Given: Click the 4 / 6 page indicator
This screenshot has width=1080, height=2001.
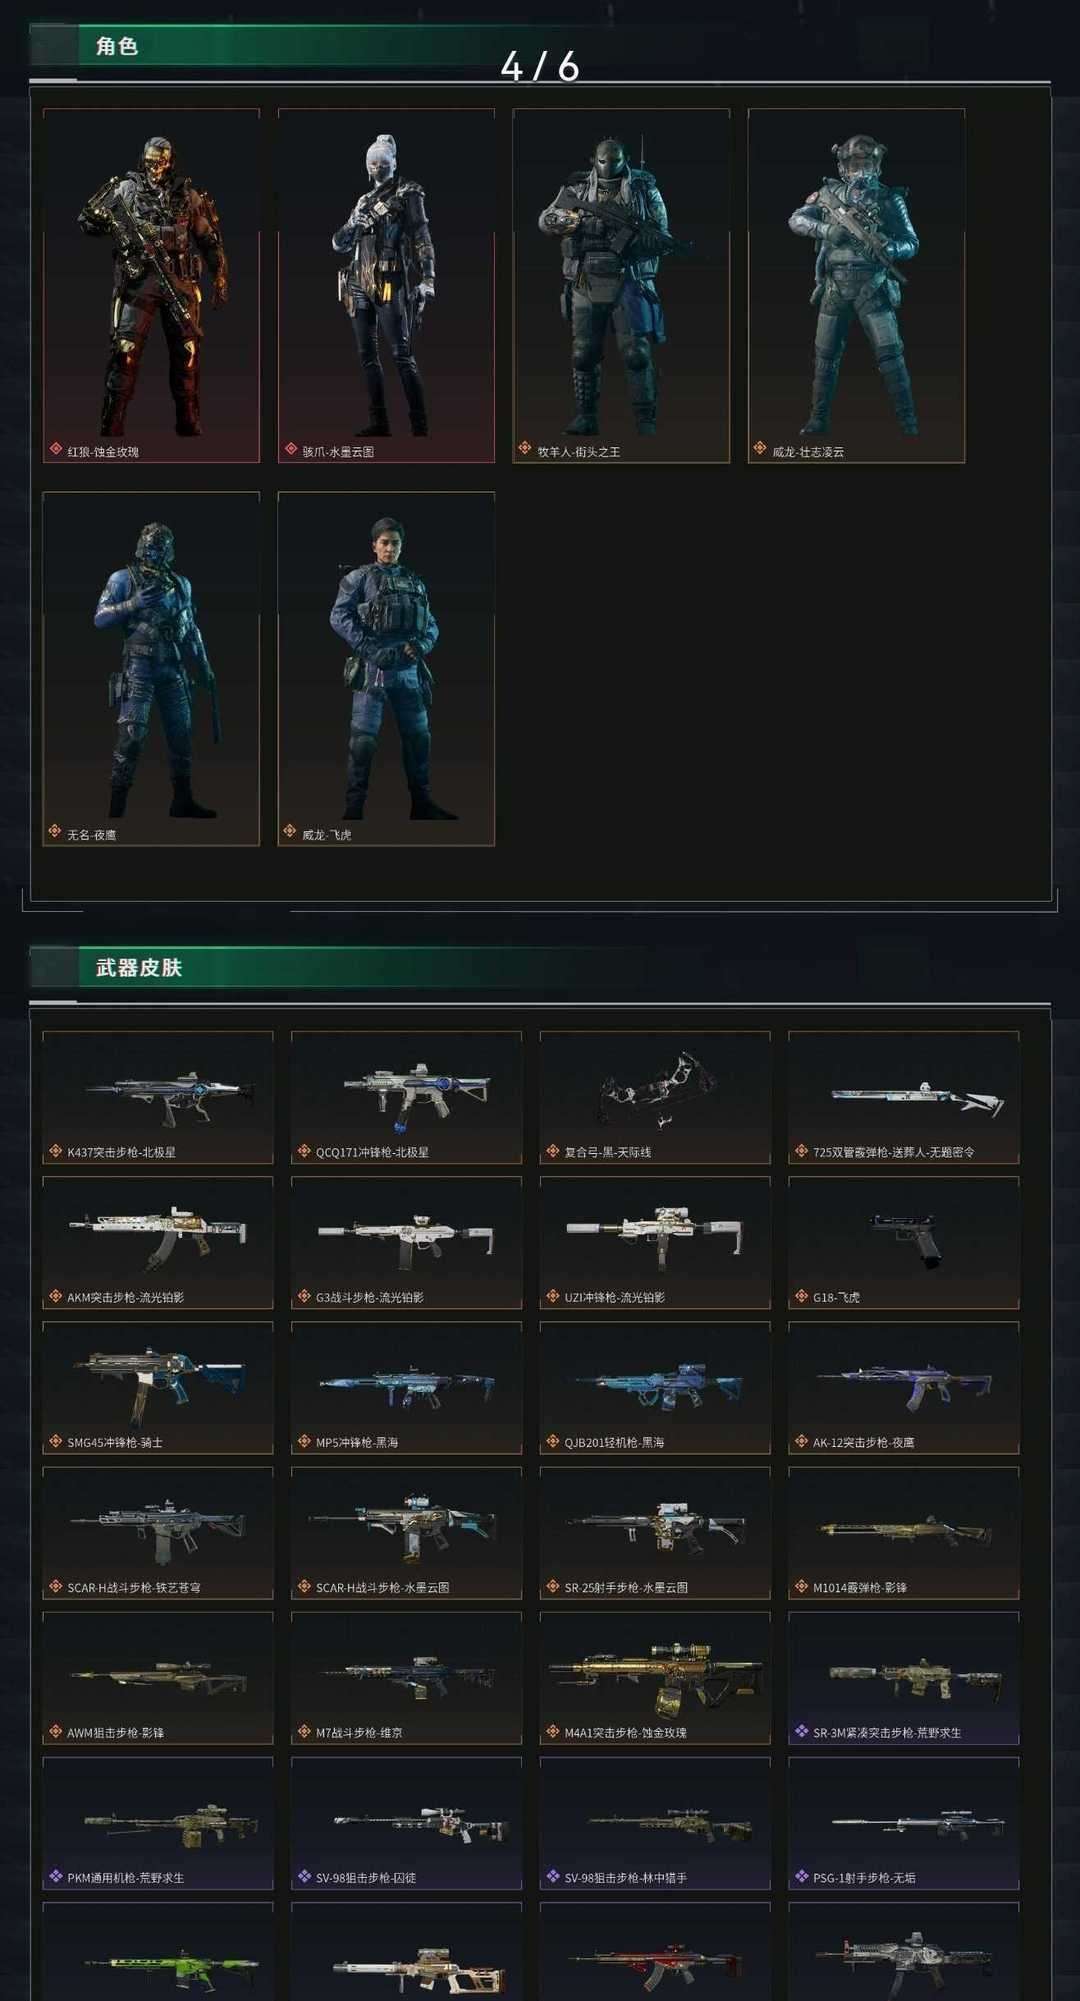Looking at the screenshot, I should coord(540,67).
